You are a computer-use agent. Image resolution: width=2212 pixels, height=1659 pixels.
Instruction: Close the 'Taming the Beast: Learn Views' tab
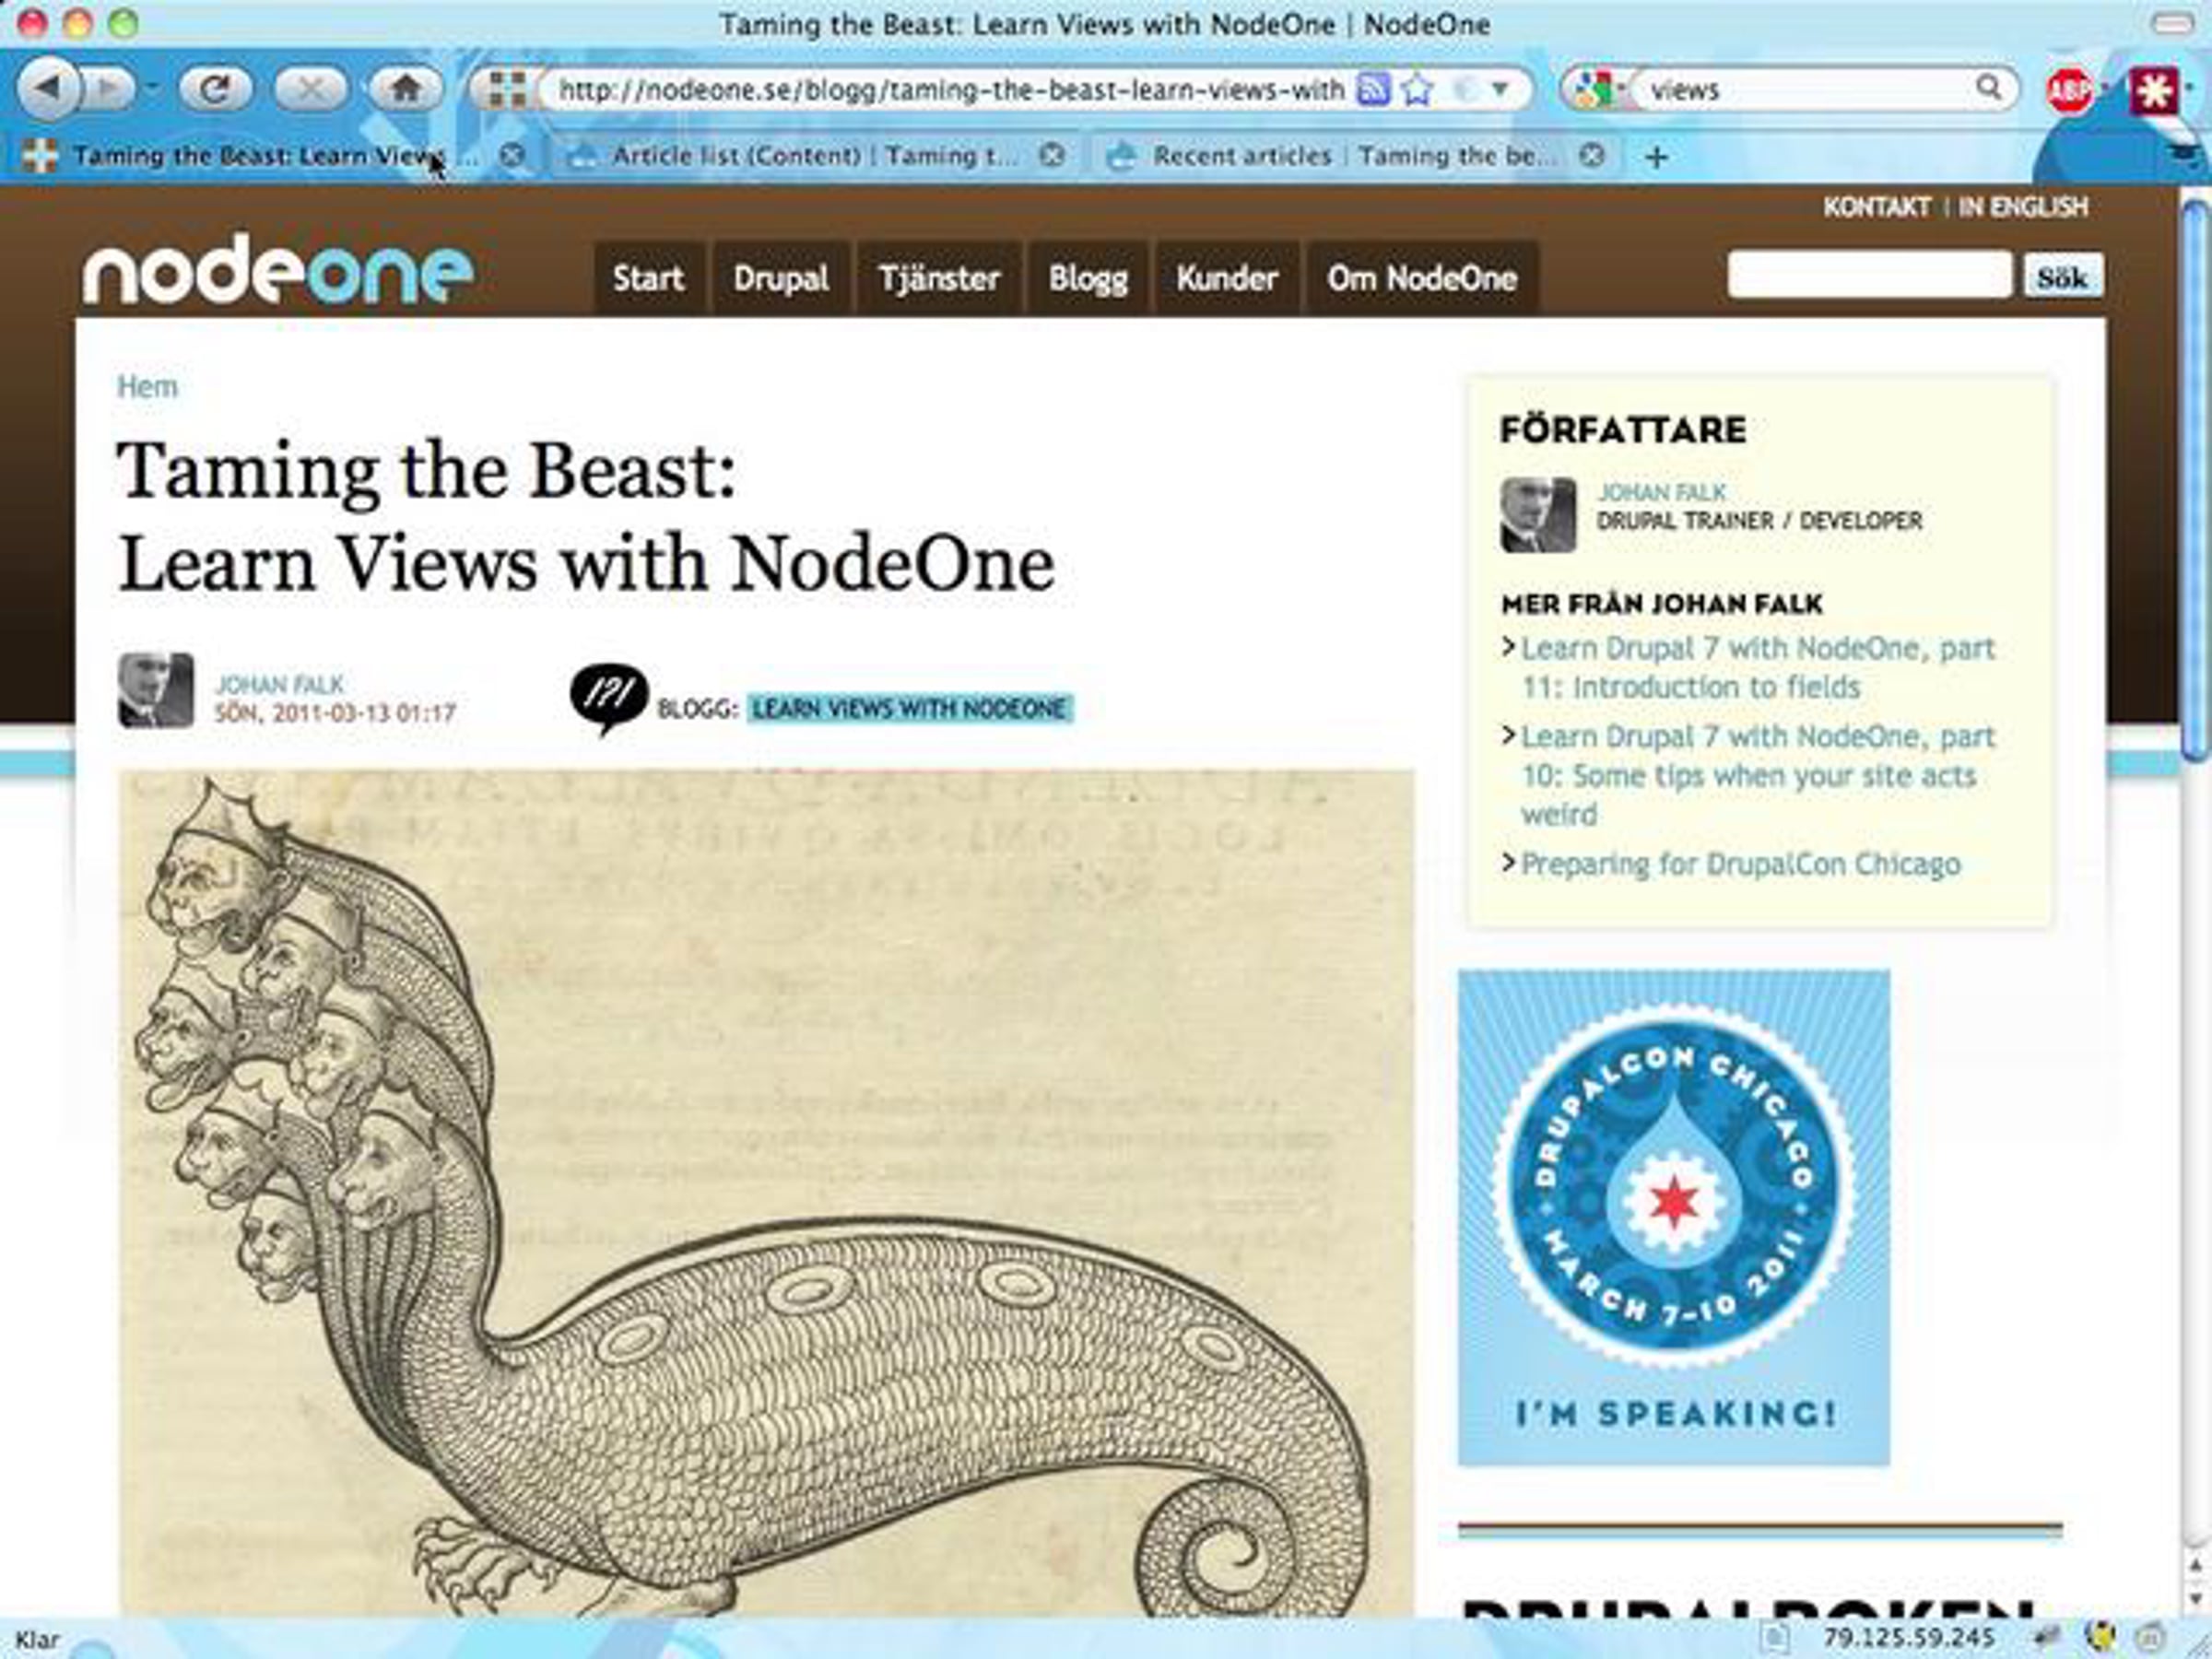point(512,156)
